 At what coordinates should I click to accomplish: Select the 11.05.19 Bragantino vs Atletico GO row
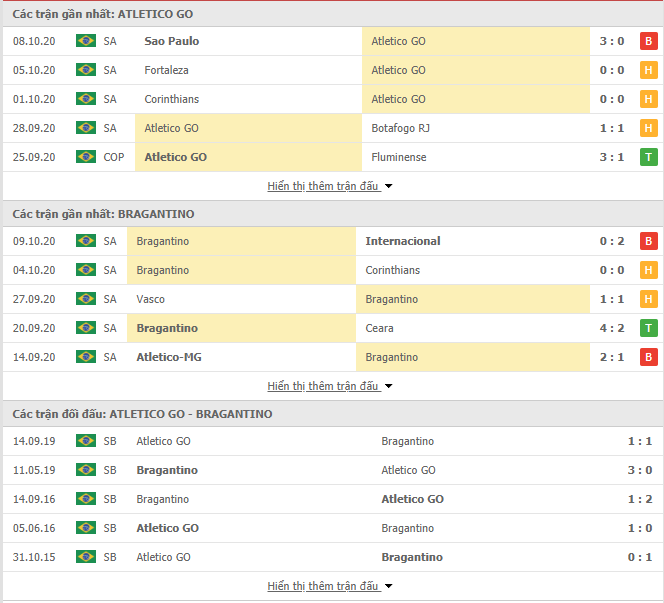(332, 470)
